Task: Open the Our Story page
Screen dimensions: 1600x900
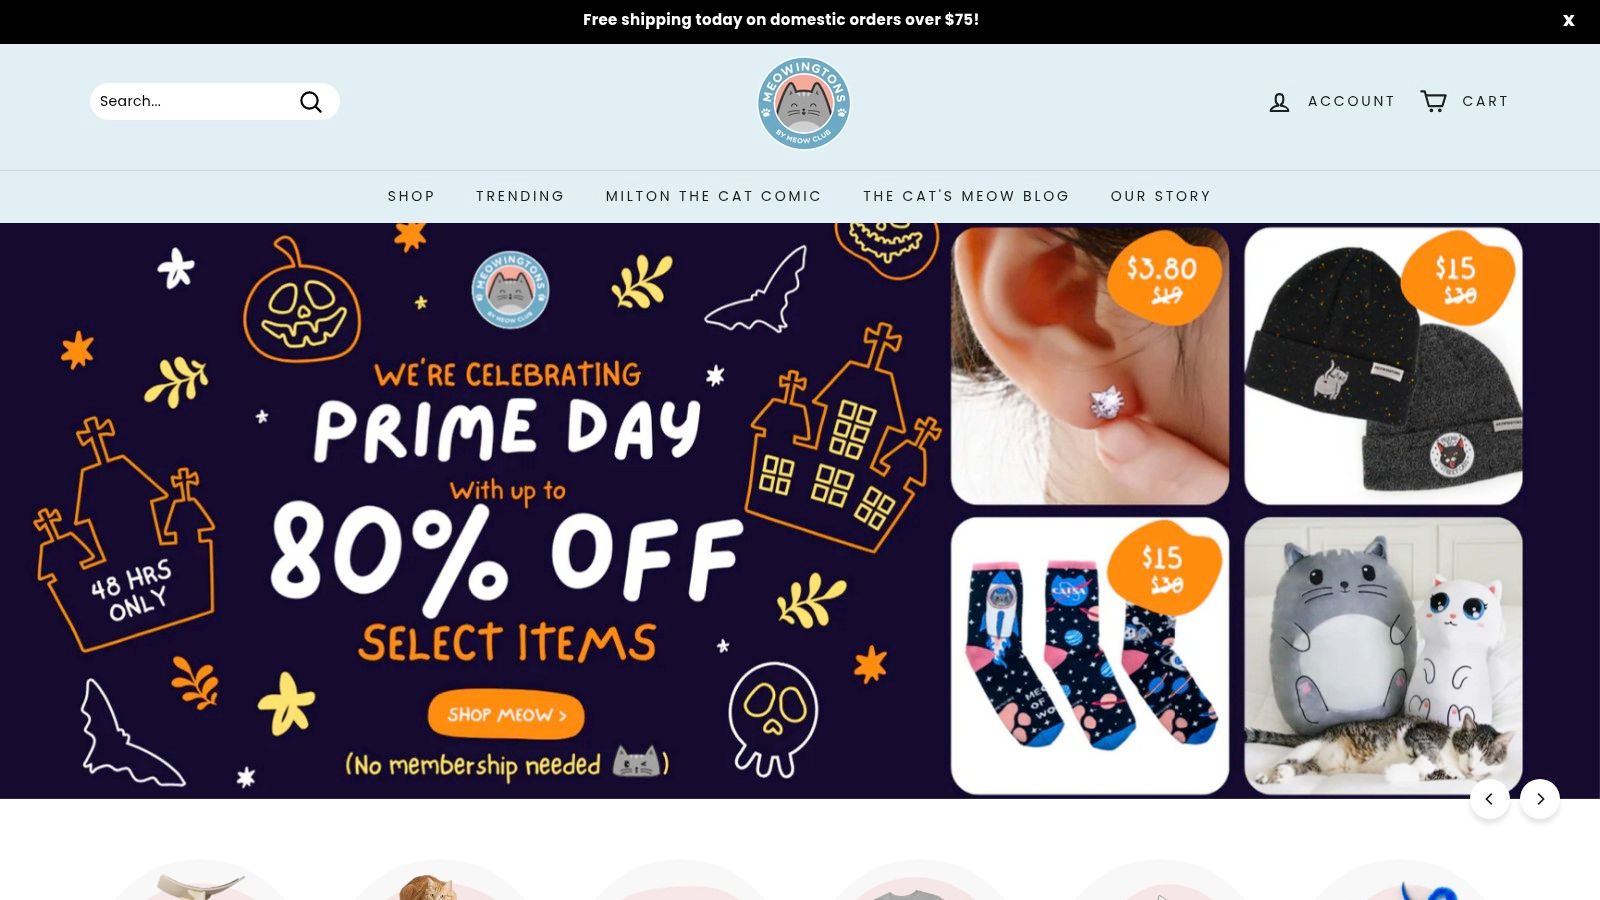Action: 1160,196
